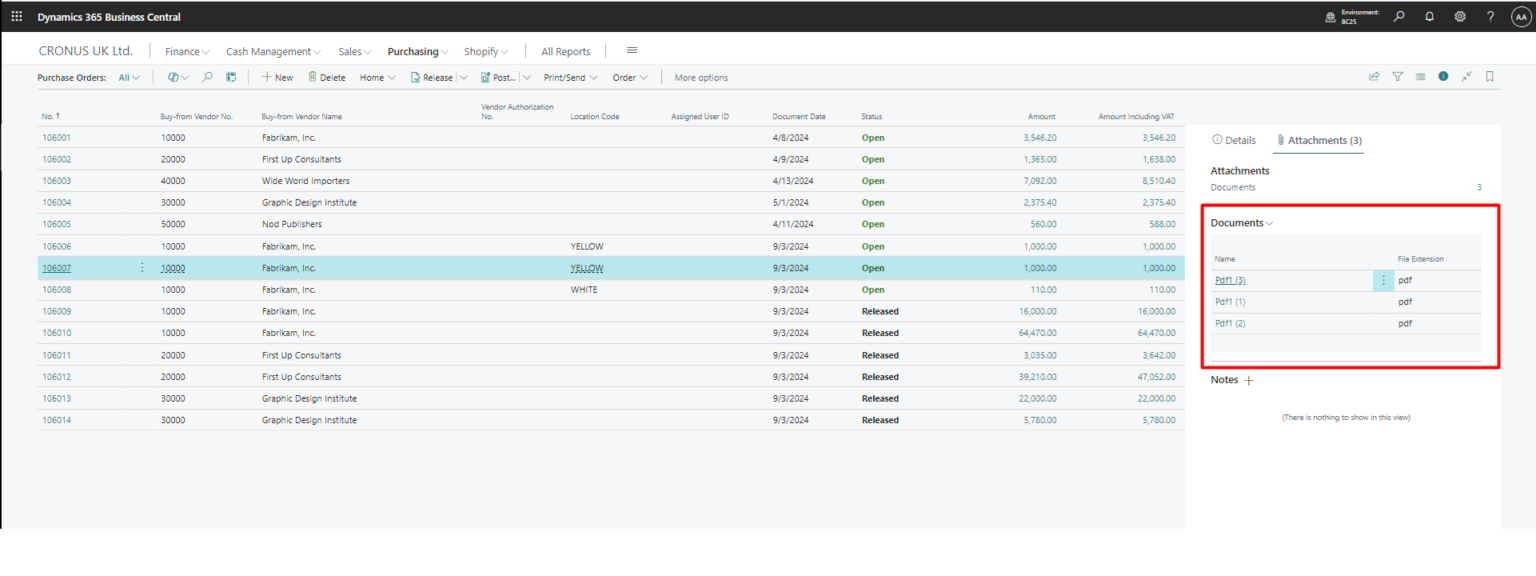
Task: Open the Order actions dropdown
Action: pos(630,77)
